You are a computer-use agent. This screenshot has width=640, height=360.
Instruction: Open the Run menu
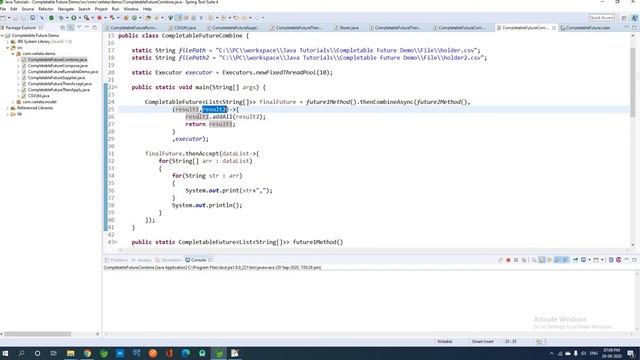(116, 9)
